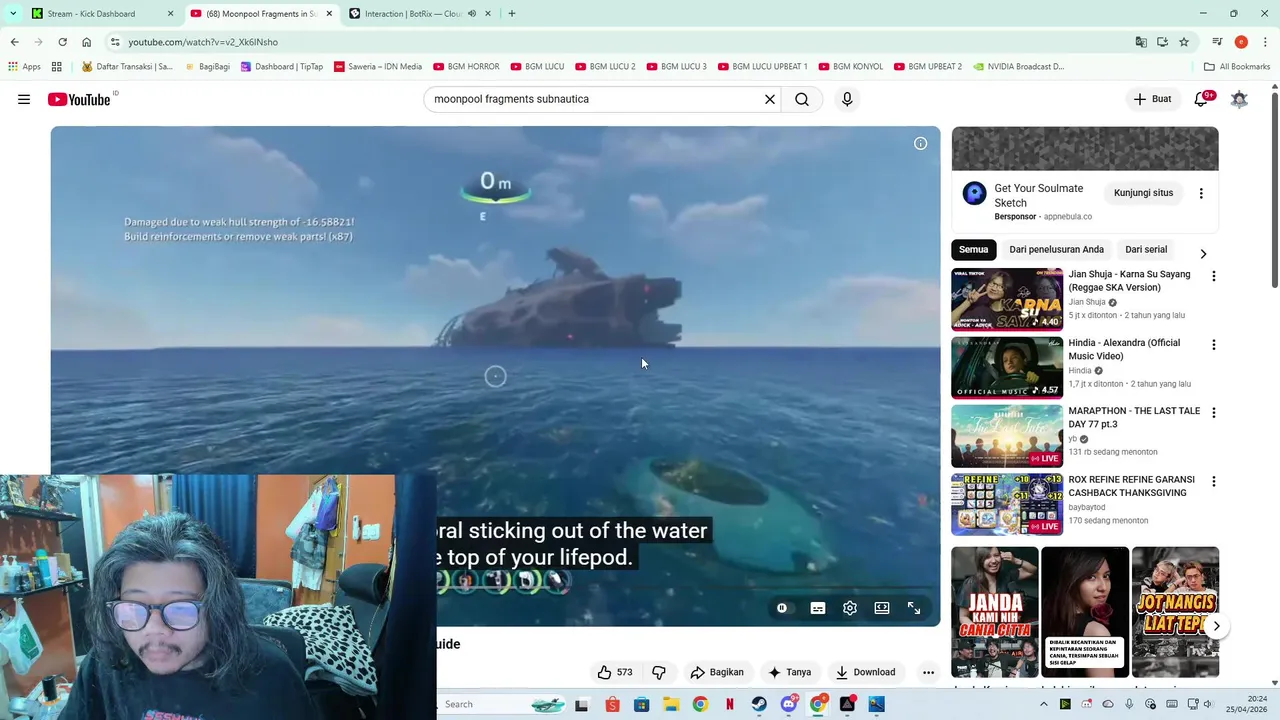Open the Buat create menu
1280x720 pixels.
[x=1152, y=99]
